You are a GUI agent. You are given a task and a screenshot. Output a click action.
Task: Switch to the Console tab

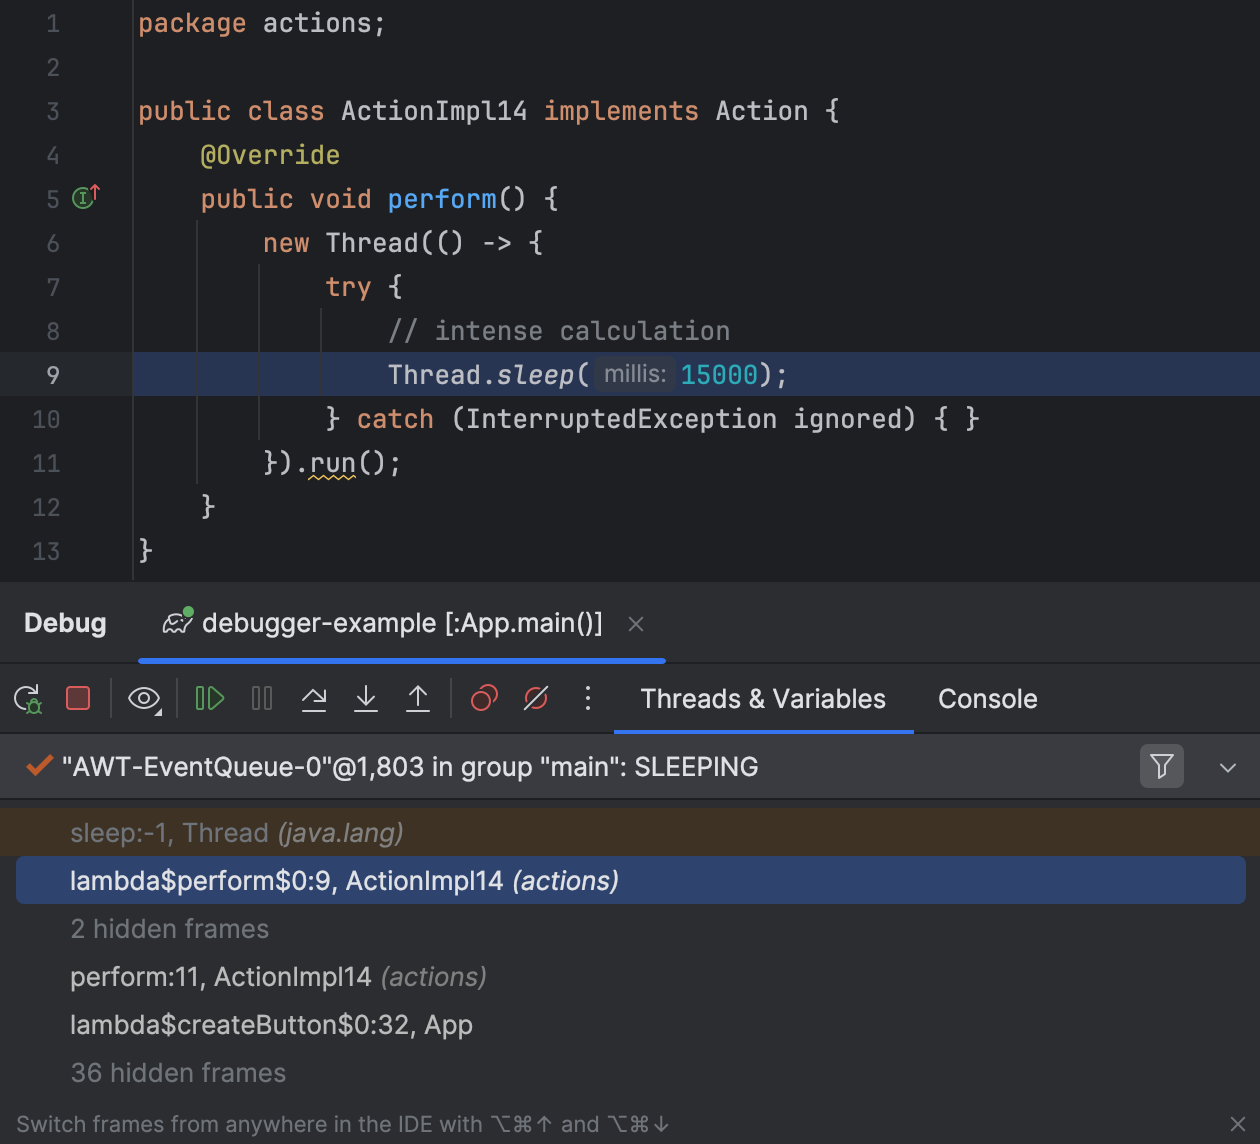coord(986,698)
